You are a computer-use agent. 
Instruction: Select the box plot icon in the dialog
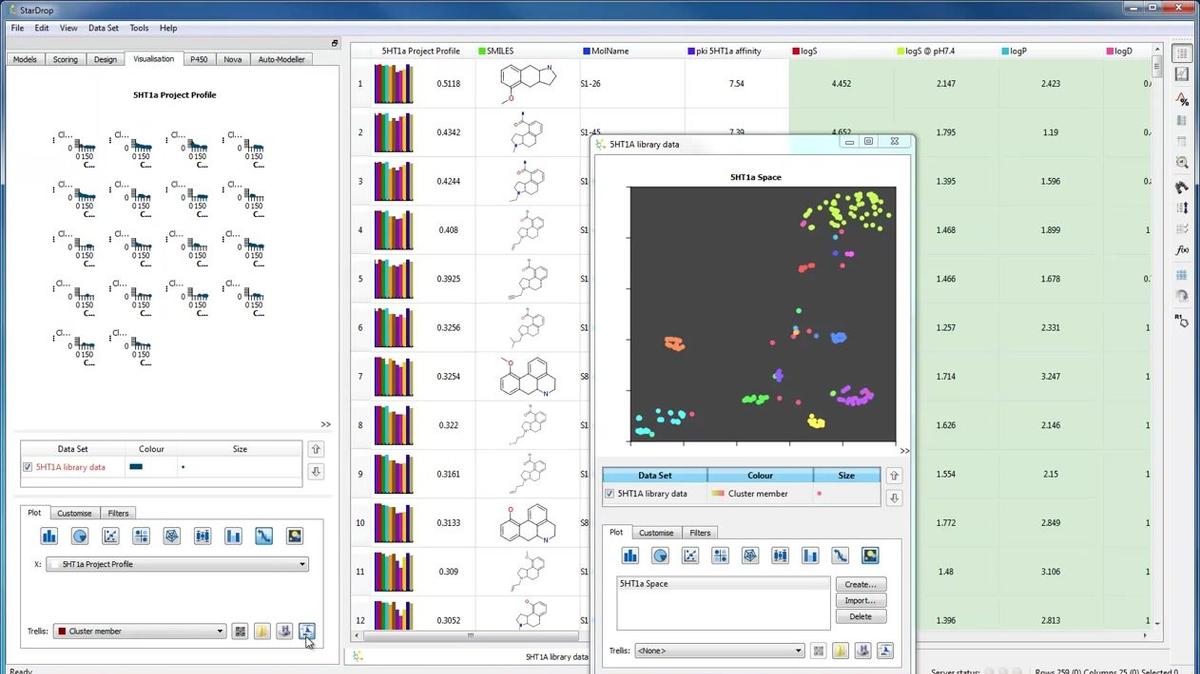click(x=781, y=556)
